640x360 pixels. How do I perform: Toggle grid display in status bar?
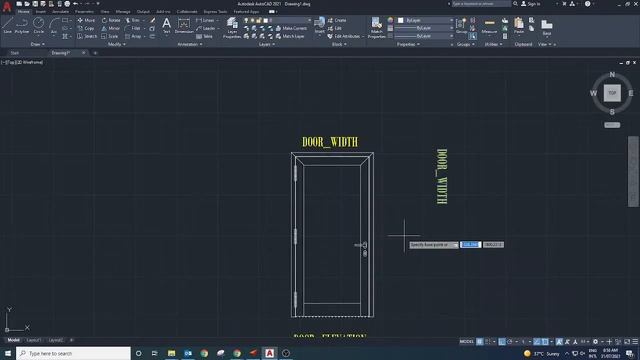pyautogui.click(x=480, y=342)
